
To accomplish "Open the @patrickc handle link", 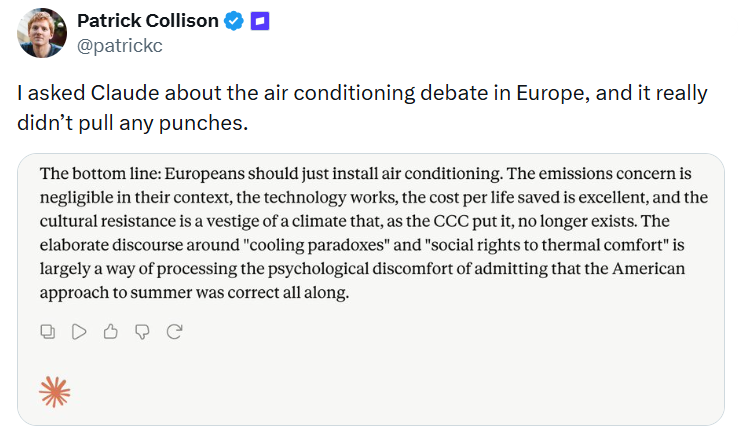I will tap(120, 46).
